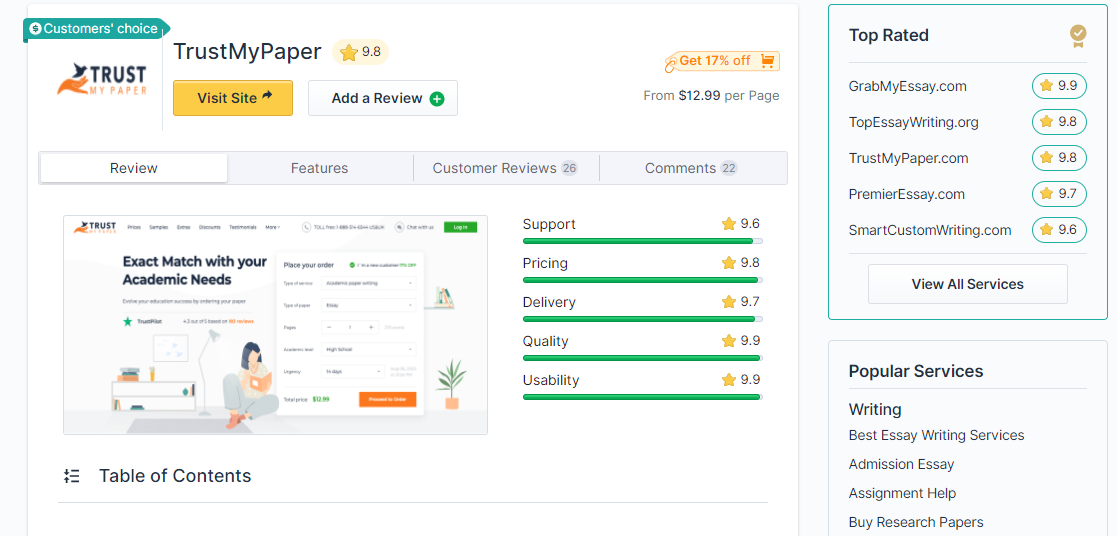
Task: Click the Usability rating progress bar
Action: coord(643,397)
